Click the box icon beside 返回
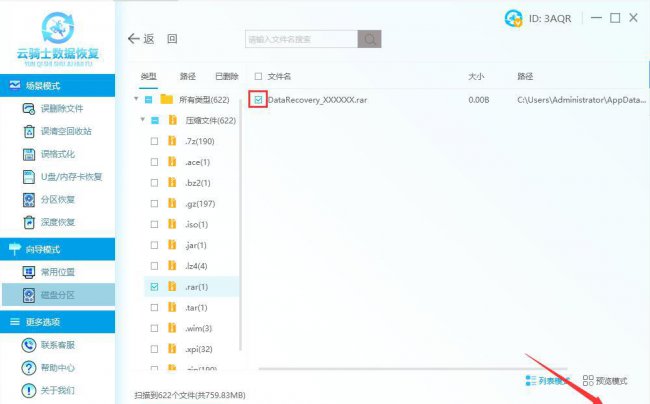Image resolution: width=650 pixels, height=404 pixels. click(x=172, y=39)
